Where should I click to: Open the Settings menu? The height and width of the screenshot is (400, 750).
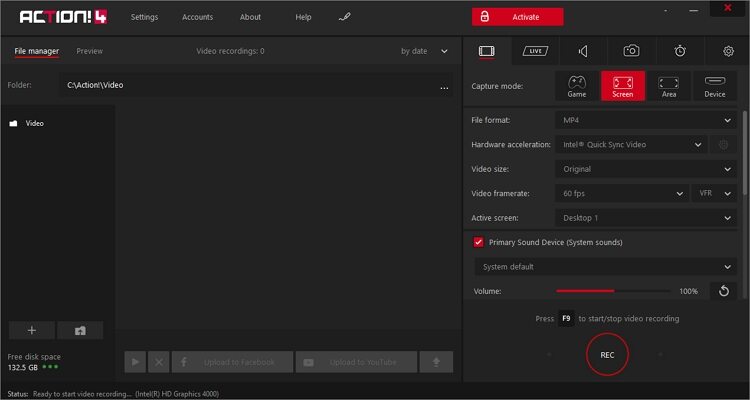(144, 17)
